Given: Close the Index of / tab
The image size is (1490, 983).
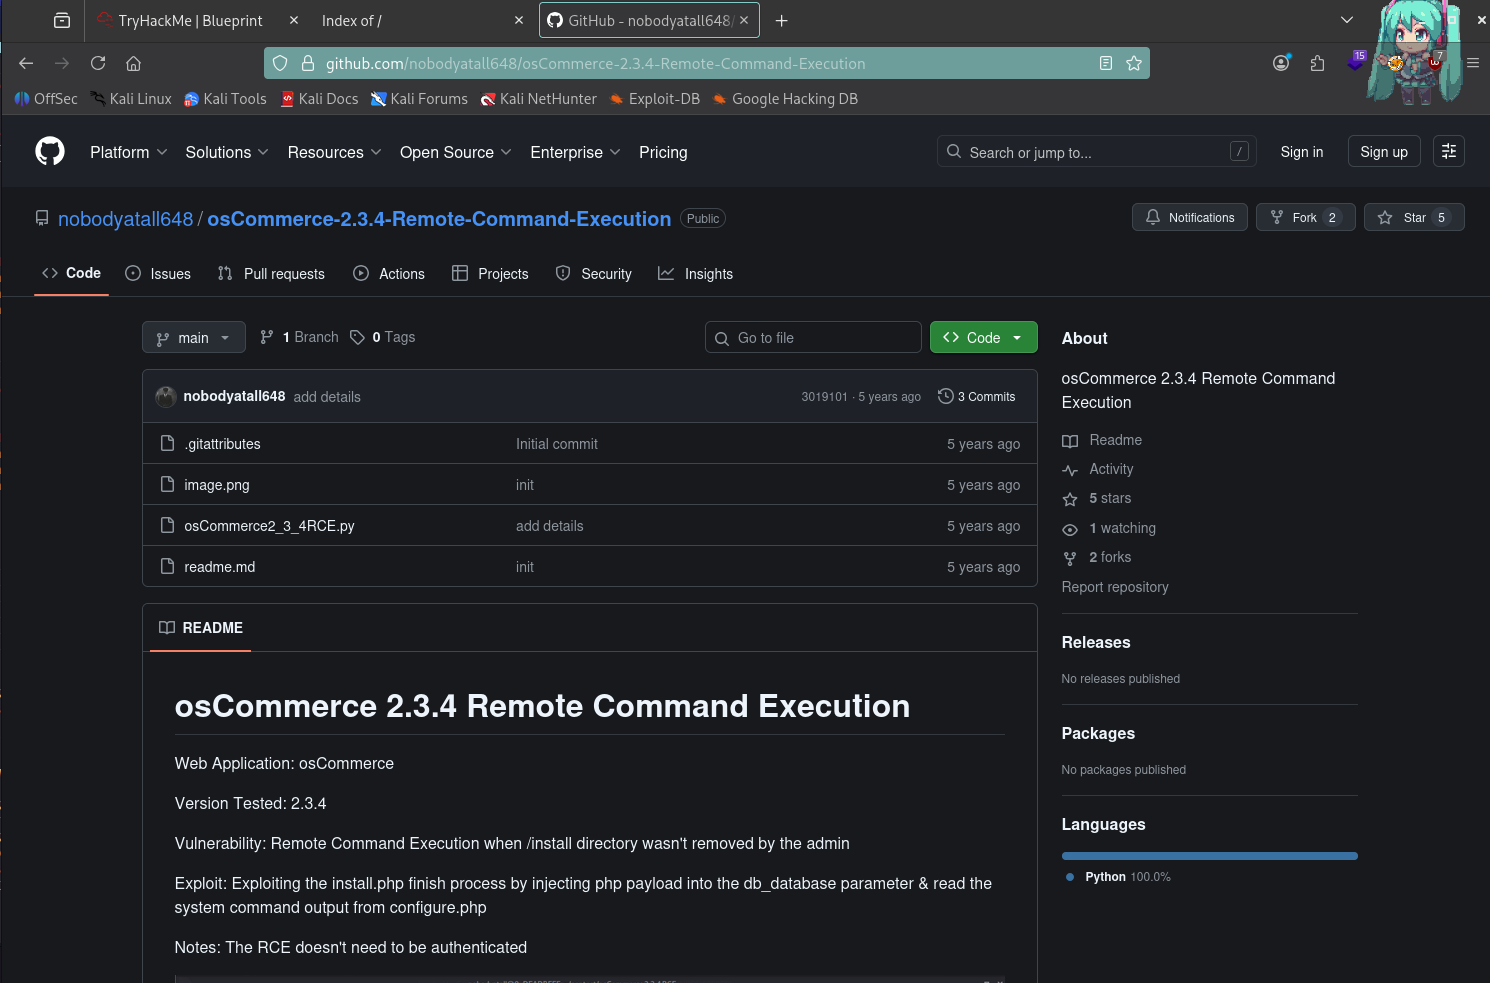Looking at the screenshot, I should (x=518, y=20).
